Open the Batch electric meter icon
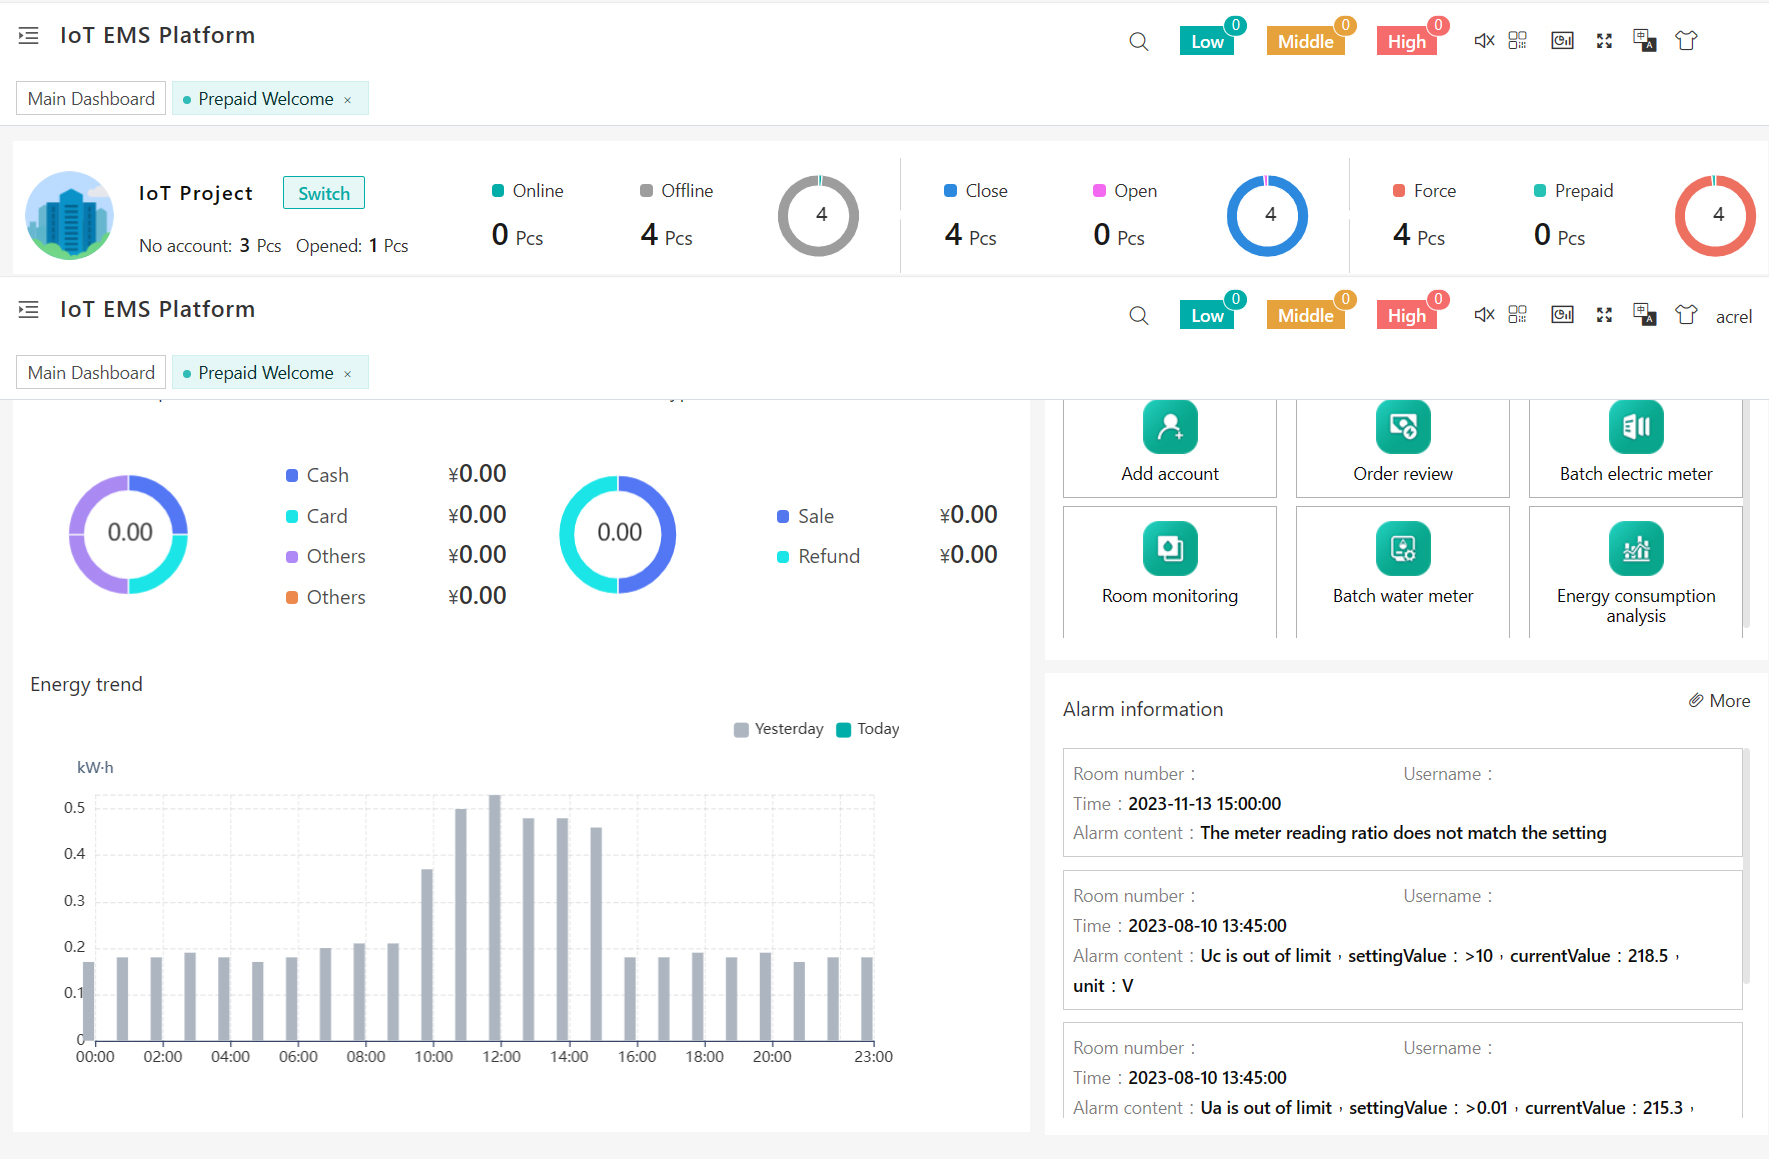 (x=1636, y=427)
